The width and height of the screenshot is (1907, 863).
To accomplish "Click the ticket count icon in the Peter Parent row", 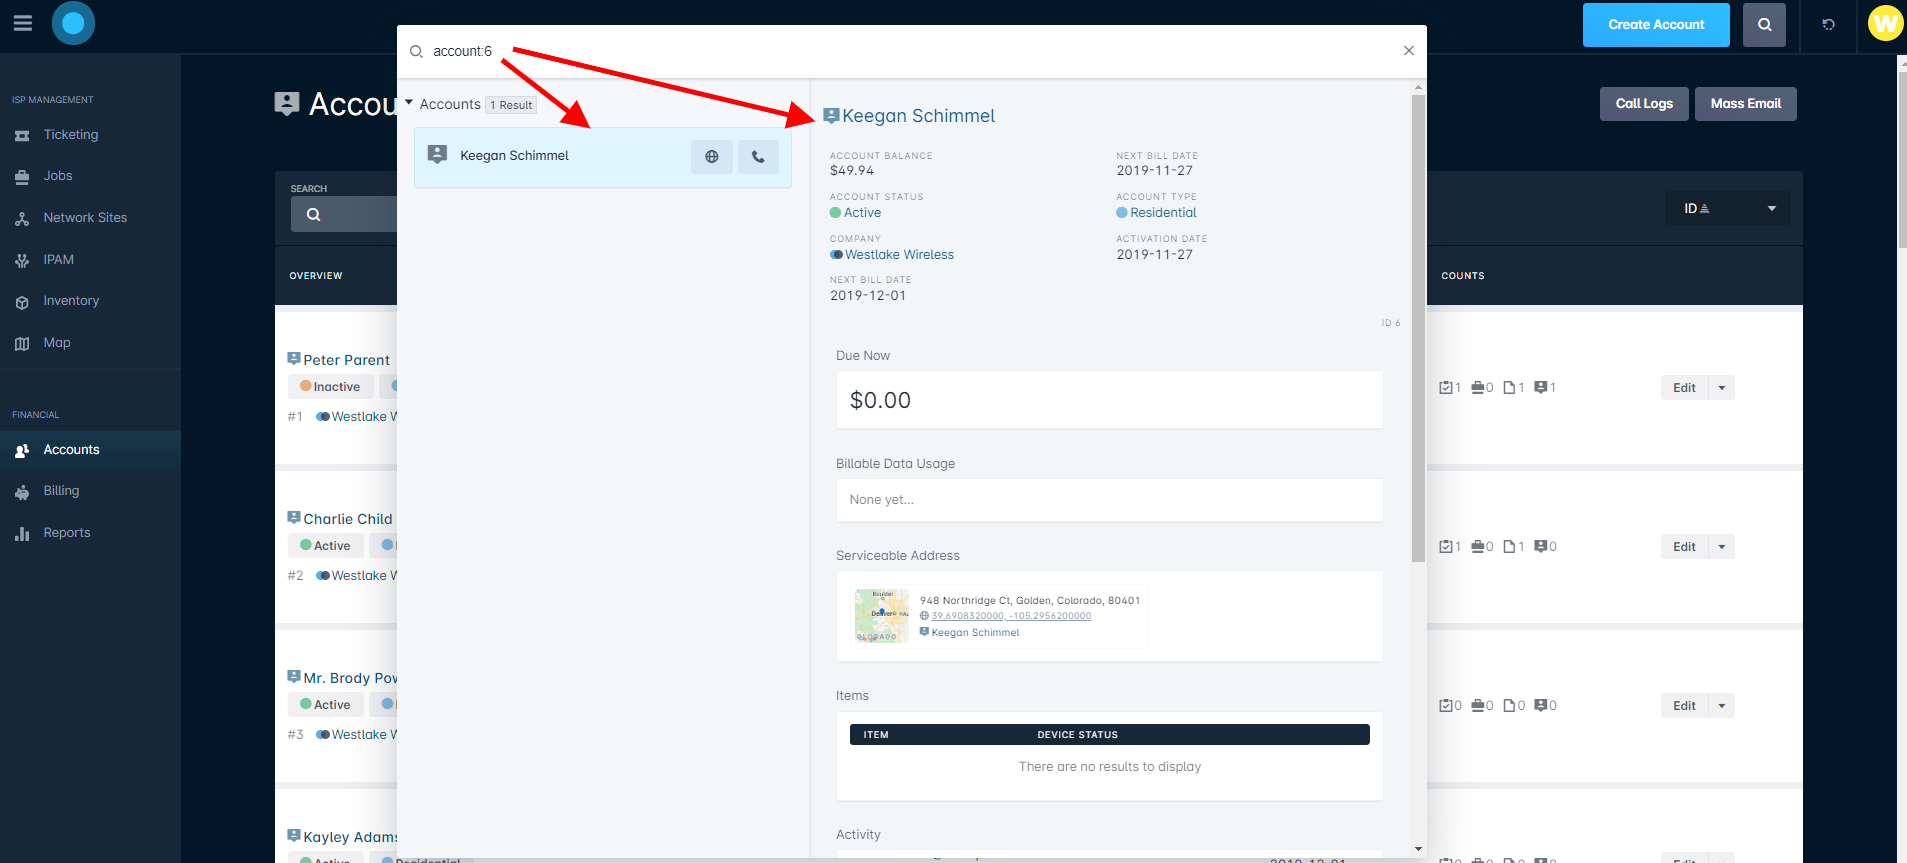I will [x=1445, y=388].
